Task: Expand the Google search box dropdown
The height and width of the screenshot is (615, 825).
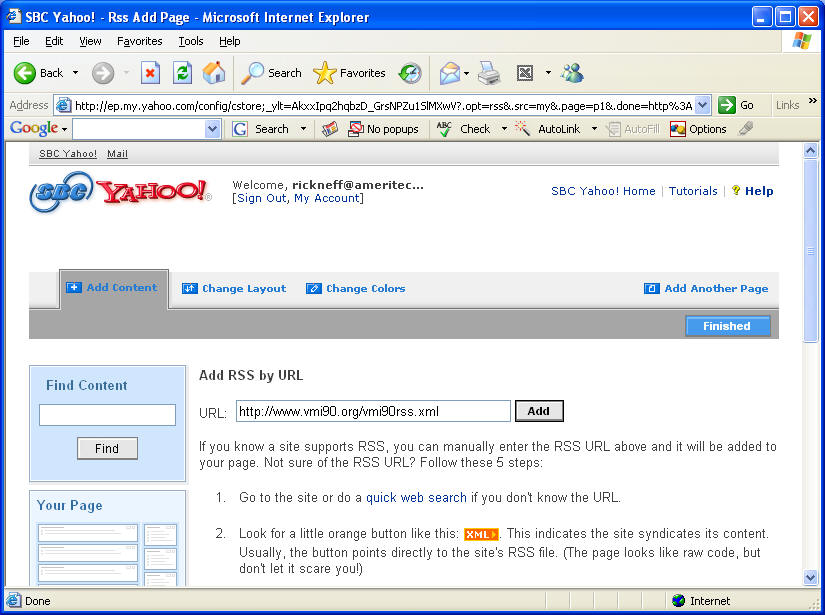Action: click(212, 129)
